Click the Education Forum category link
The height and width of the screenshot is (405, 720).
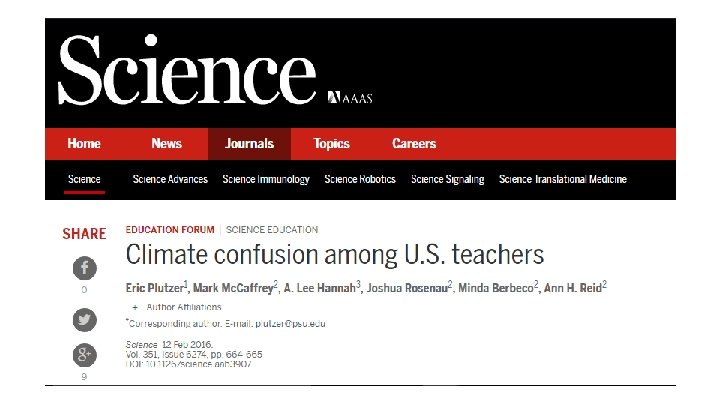point(170,230)
